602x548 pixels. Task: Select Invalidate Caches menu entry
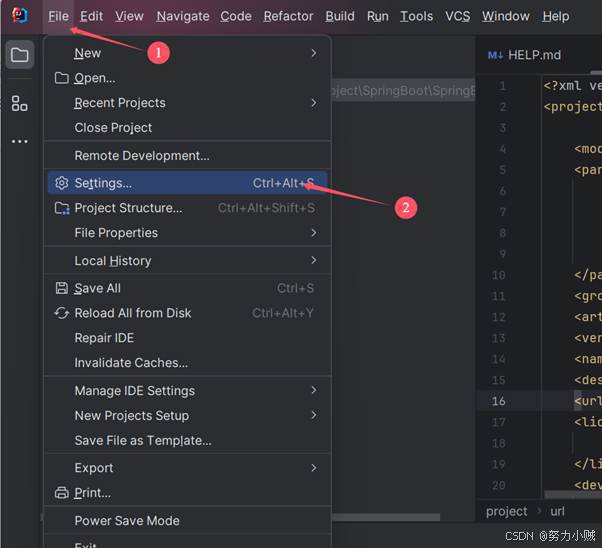pos(131,363)
